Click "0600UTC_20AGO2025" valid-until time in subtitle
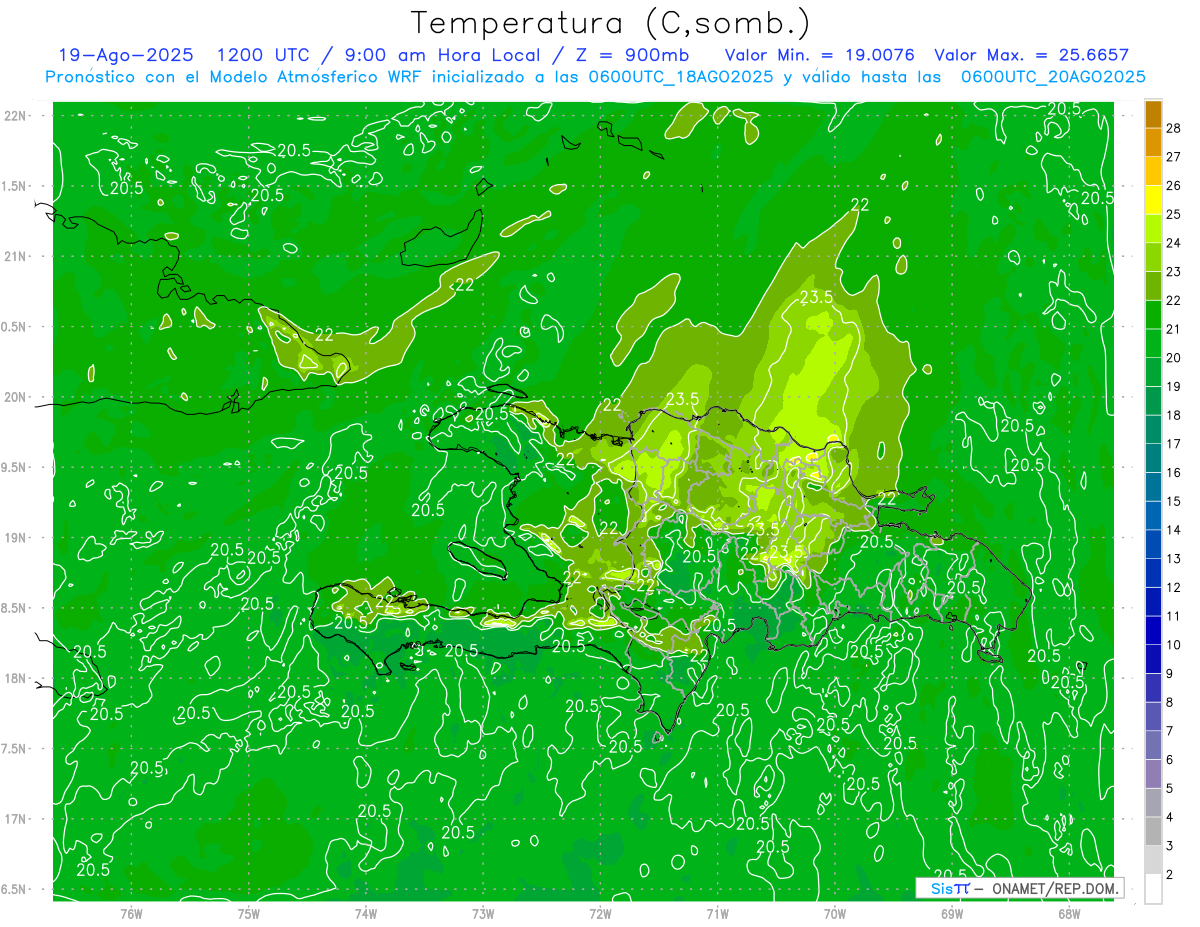This screenshot has width=1200, height=927. 1053,77
